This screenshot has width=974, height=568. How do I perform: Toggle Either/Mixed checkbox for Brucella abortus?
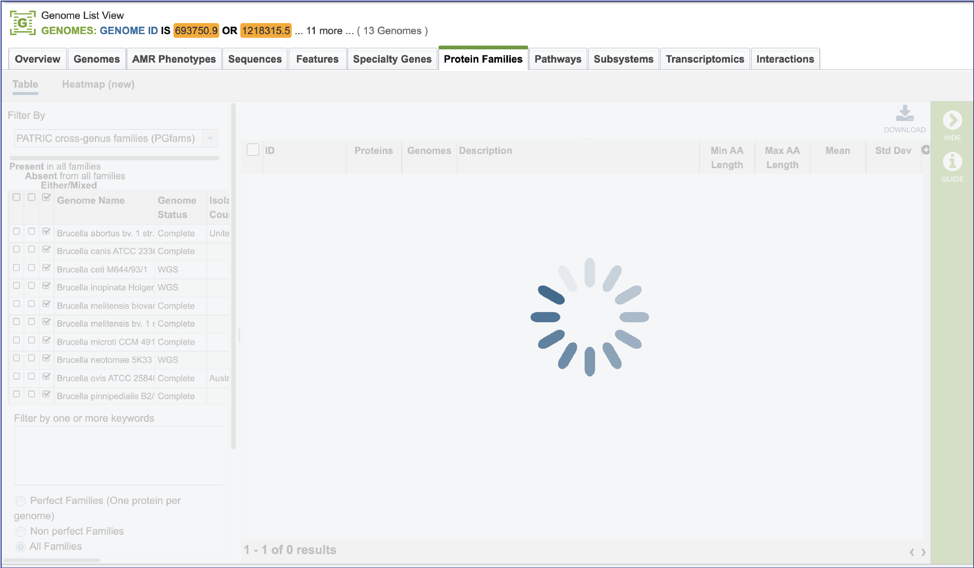46,232
